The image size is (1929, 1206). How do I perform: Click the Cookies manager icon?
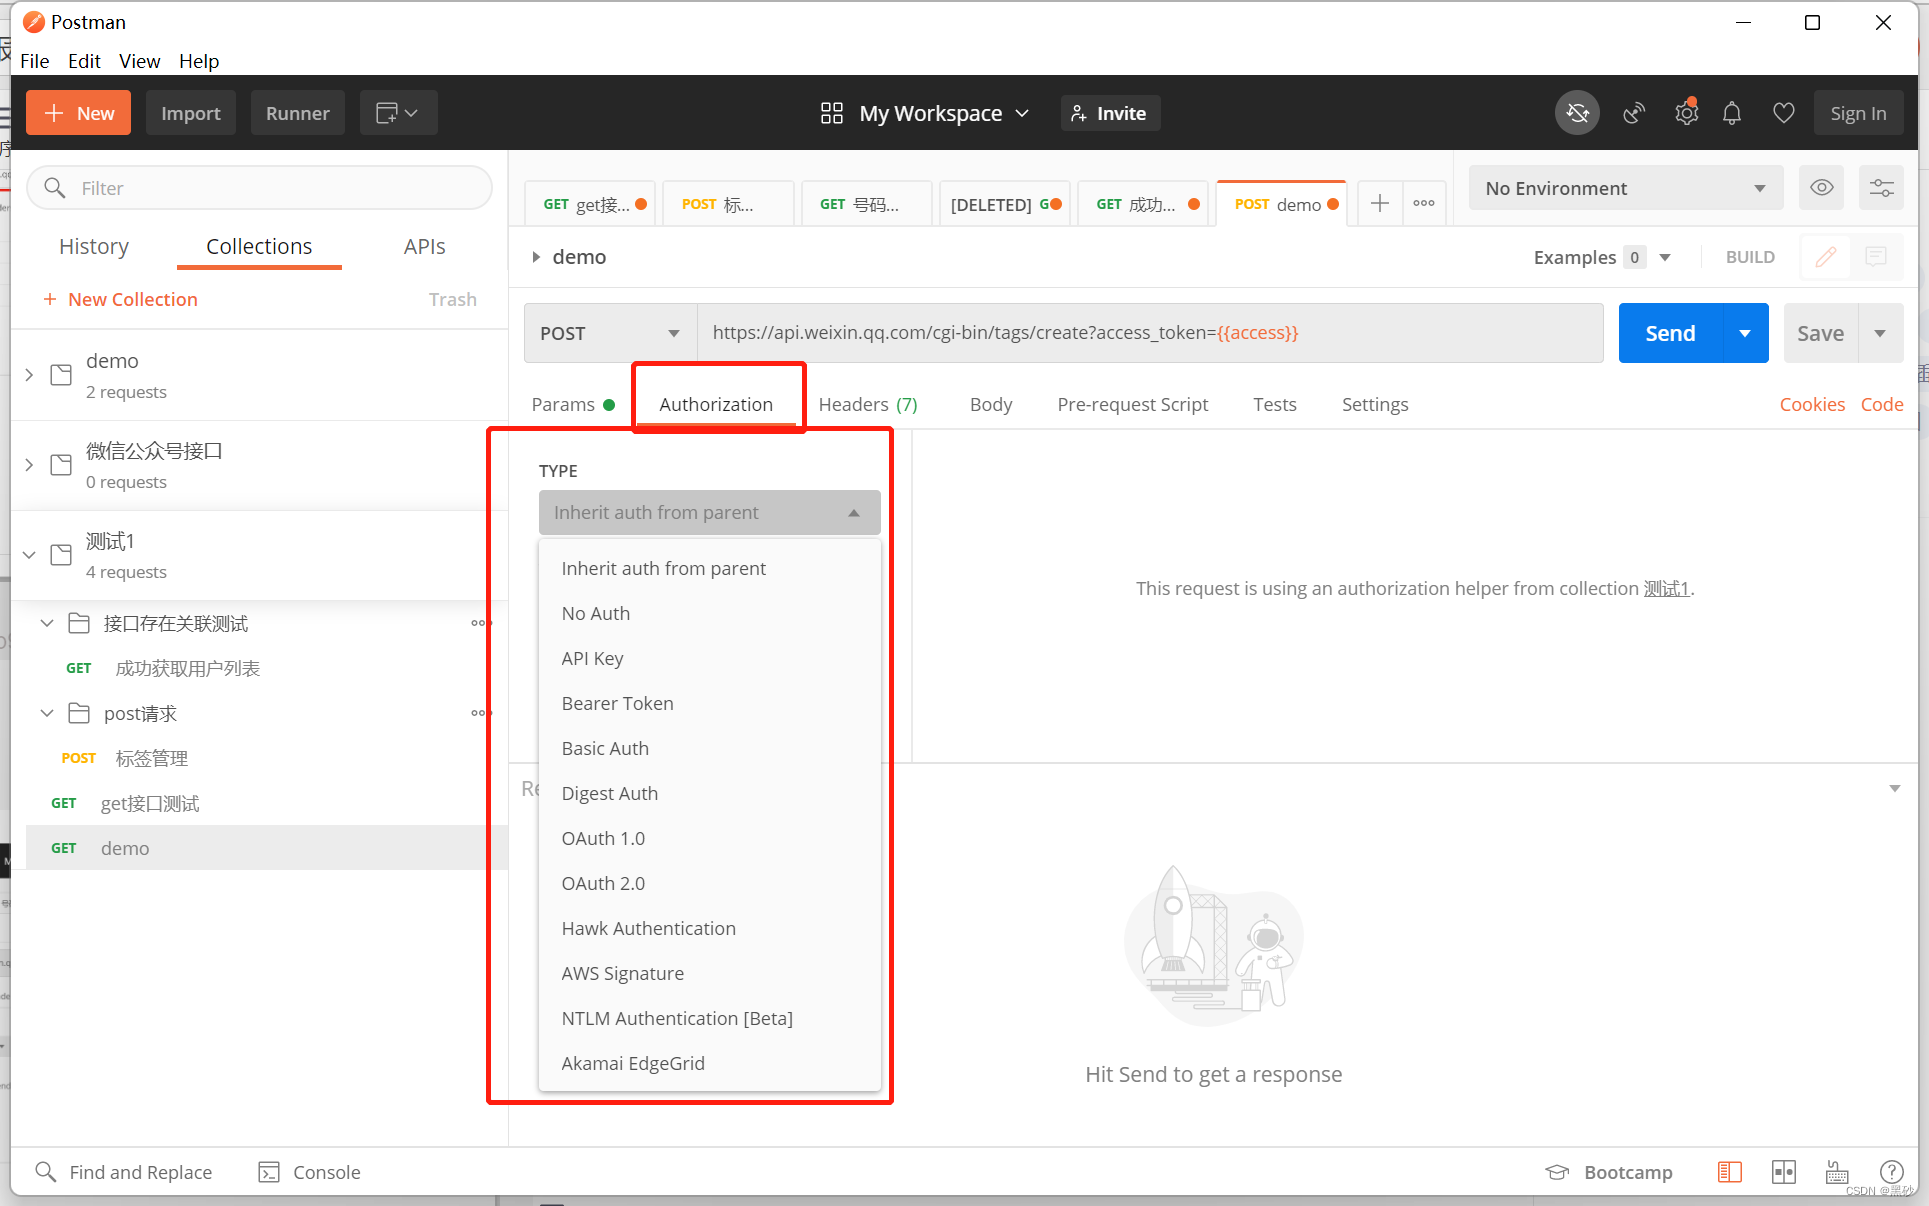point(1810,404)
